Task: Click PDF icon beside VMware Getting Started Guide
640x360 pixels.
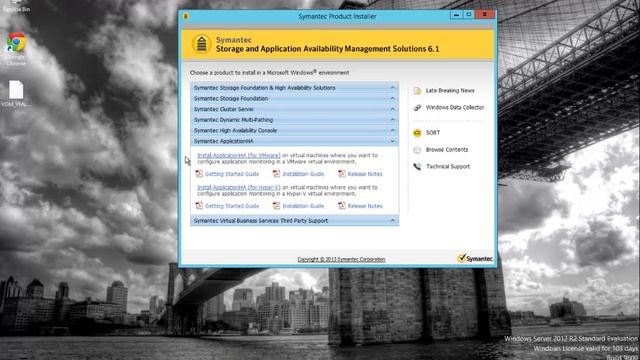Action: pos(199,174)
